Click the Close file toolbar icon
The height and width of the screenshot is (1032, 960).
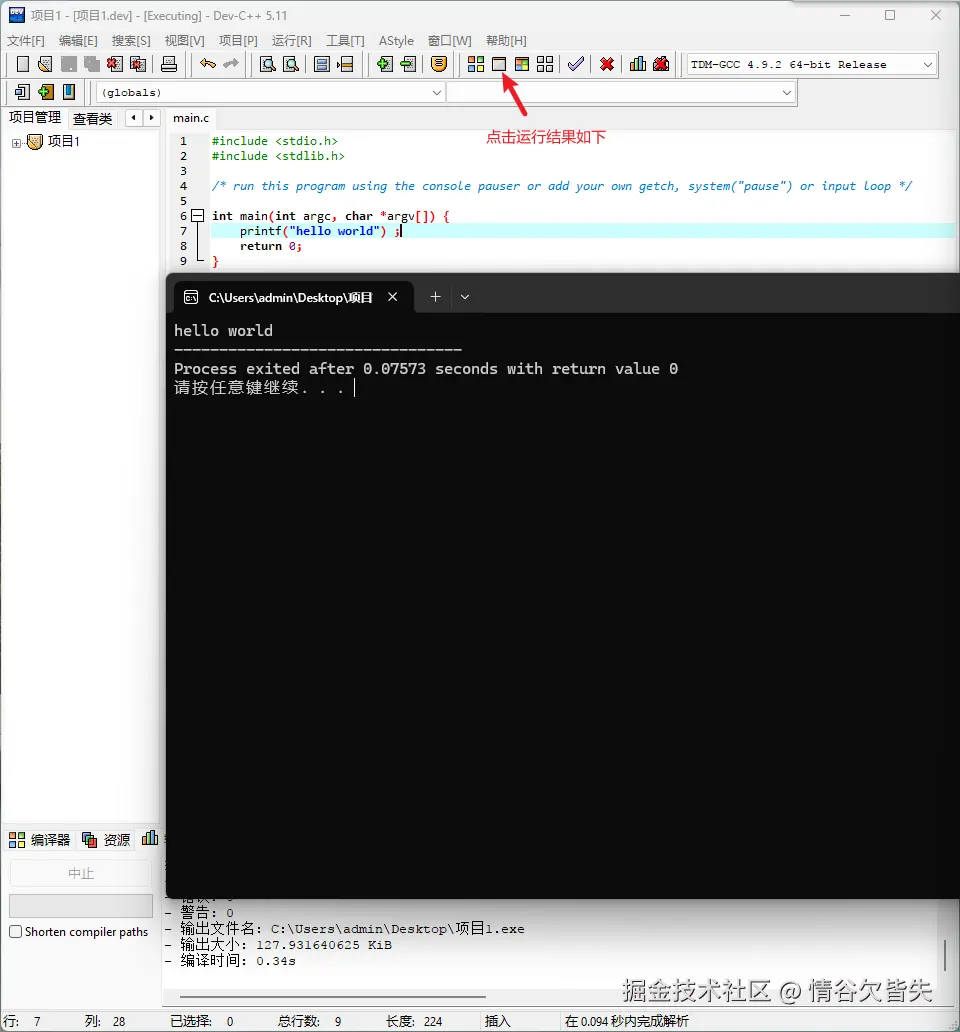pos(114,64)
